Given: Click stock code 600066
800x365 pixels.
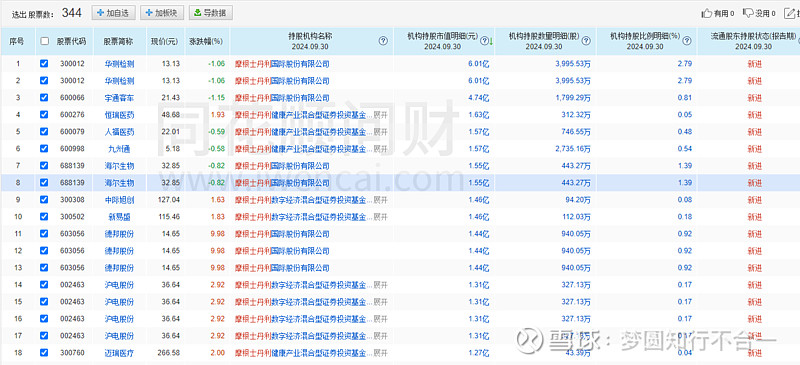Looking at the screenshot, I should pos(72,98).
